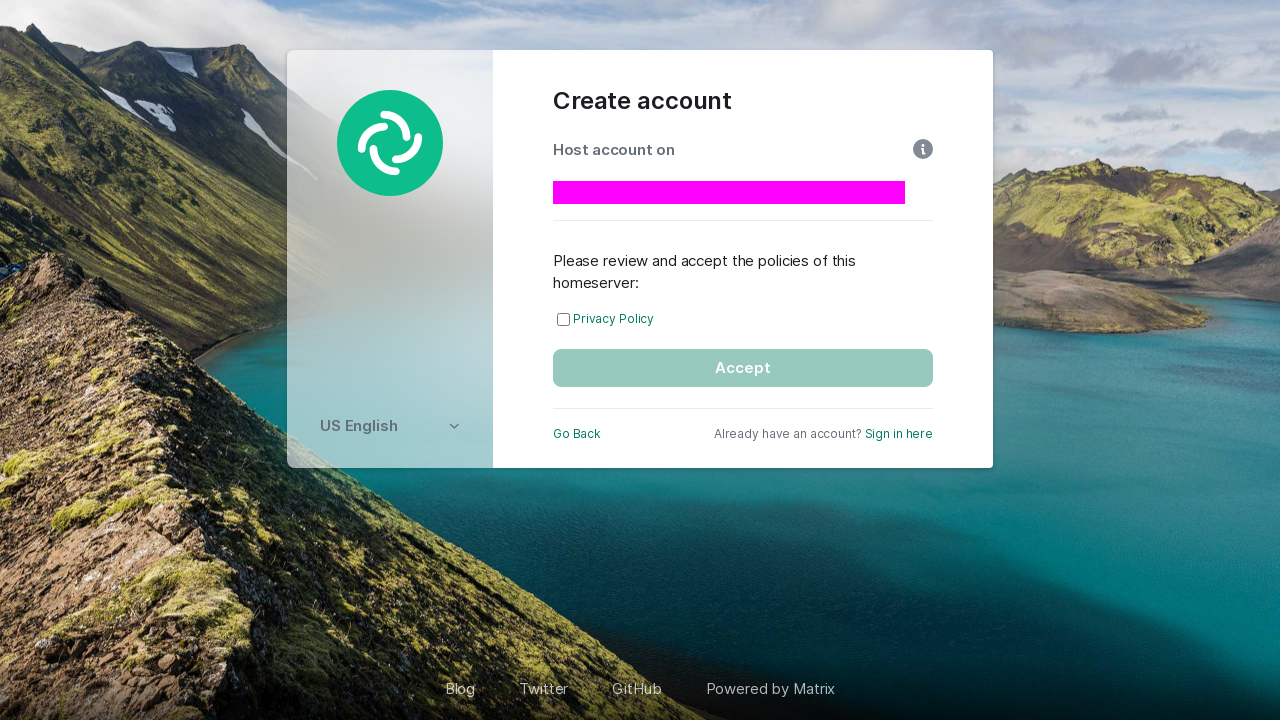Open the Blog footer link
Viewport: 1280px width, 720px height.
[460, 689]
